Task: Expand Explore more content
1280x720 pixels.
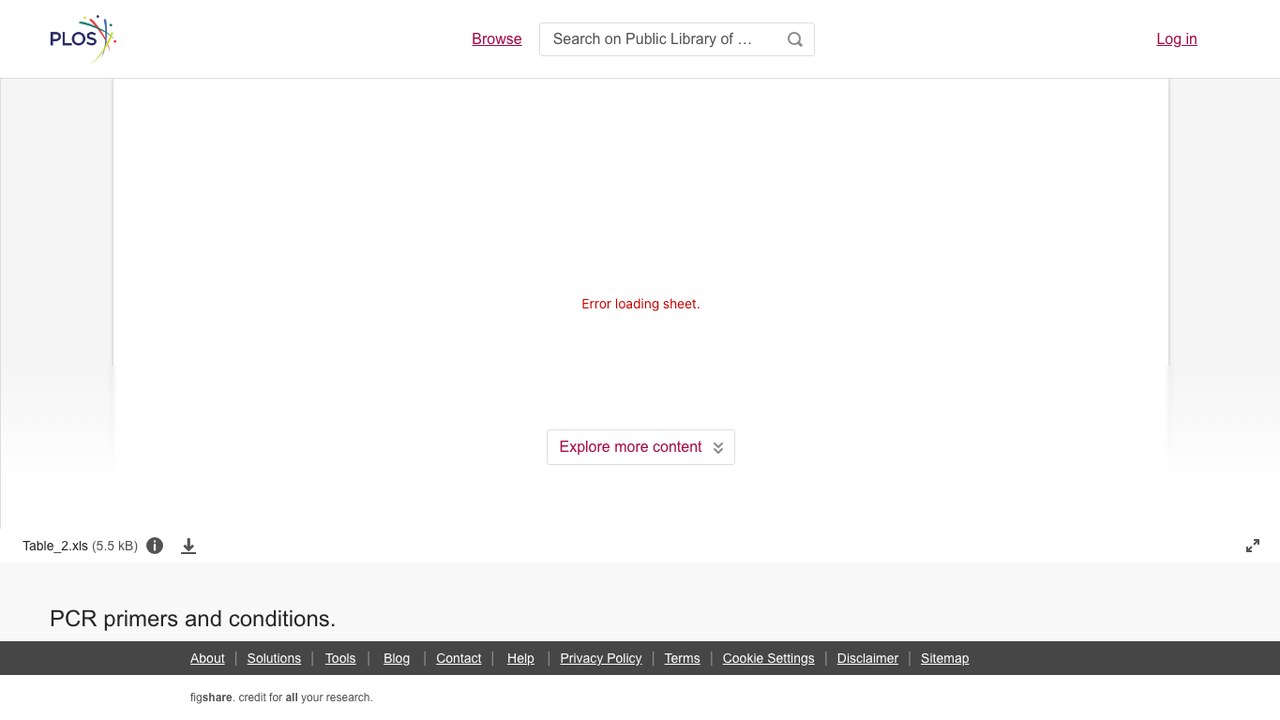Action: pyautogui.click(x=641, y=447)
